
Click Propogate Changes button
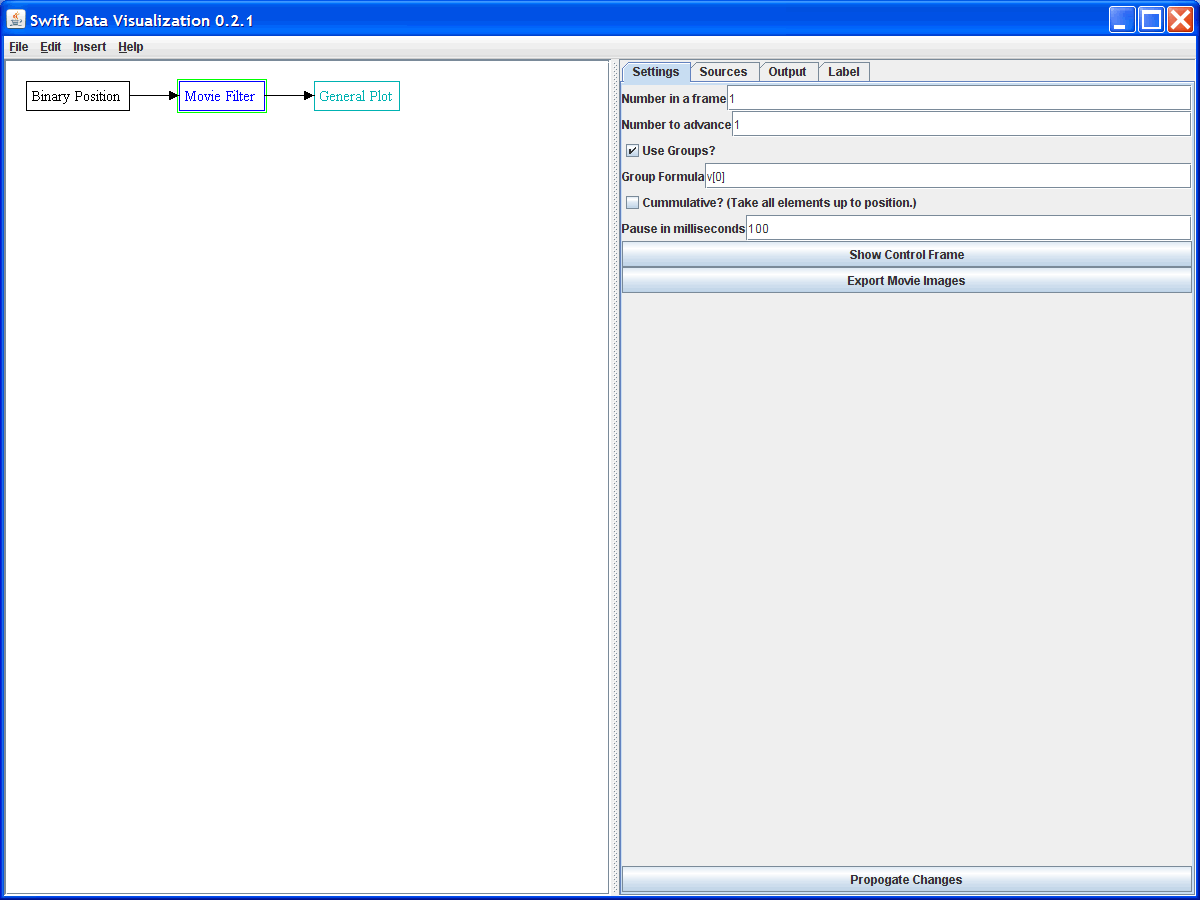point(907,880)
